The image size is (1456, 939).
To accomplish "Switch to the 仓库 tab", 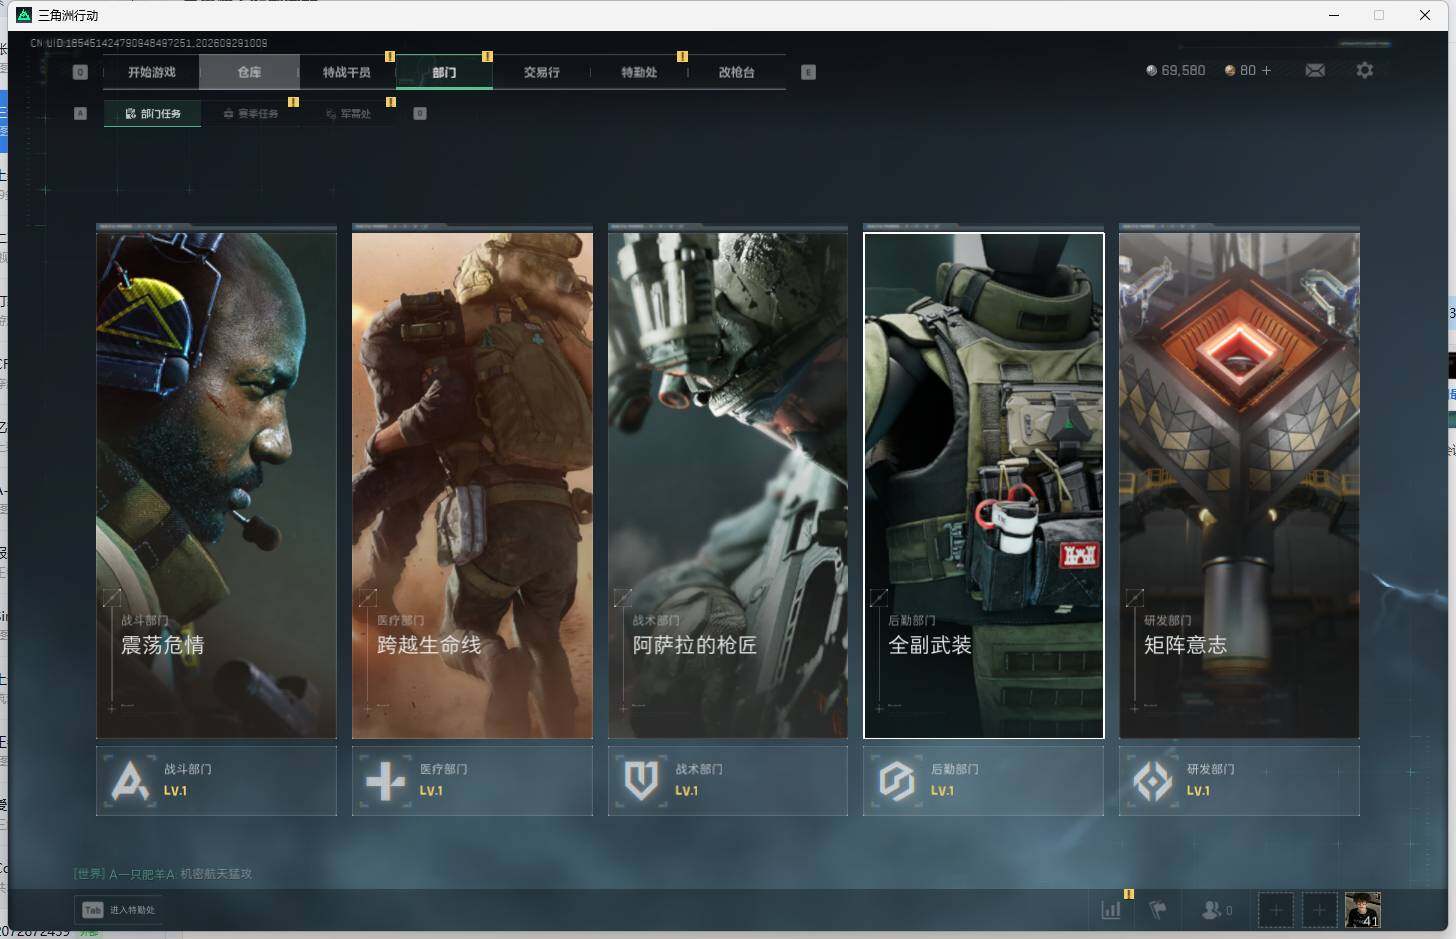I will (x=249, y=72).
